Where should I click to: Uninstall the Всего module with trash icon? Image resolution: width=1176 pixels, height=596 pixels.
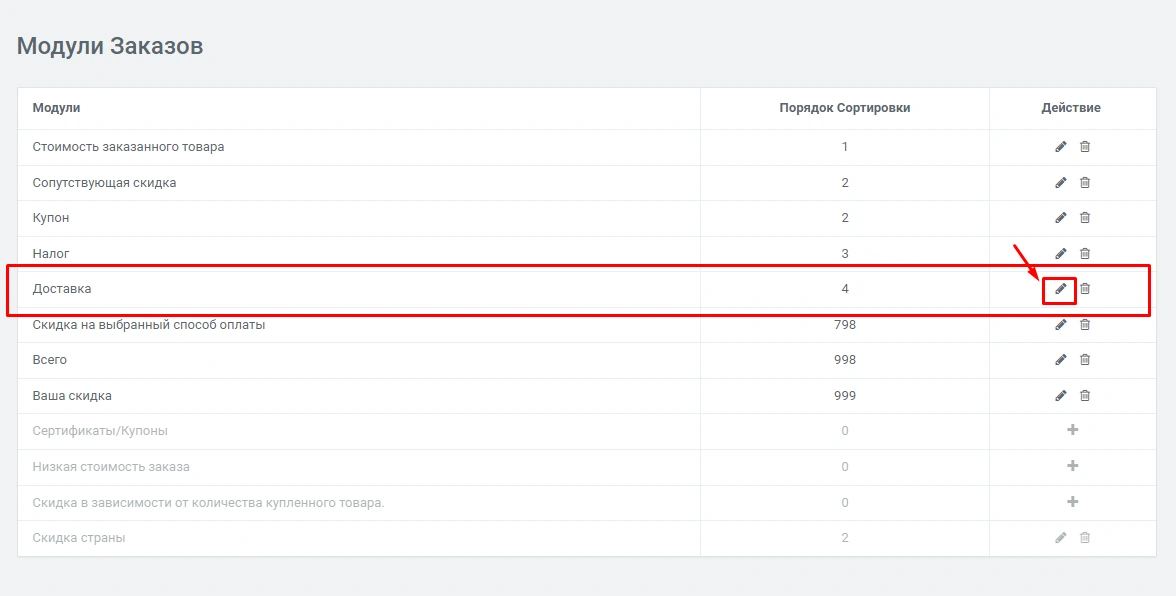(x=1085, y=360)
